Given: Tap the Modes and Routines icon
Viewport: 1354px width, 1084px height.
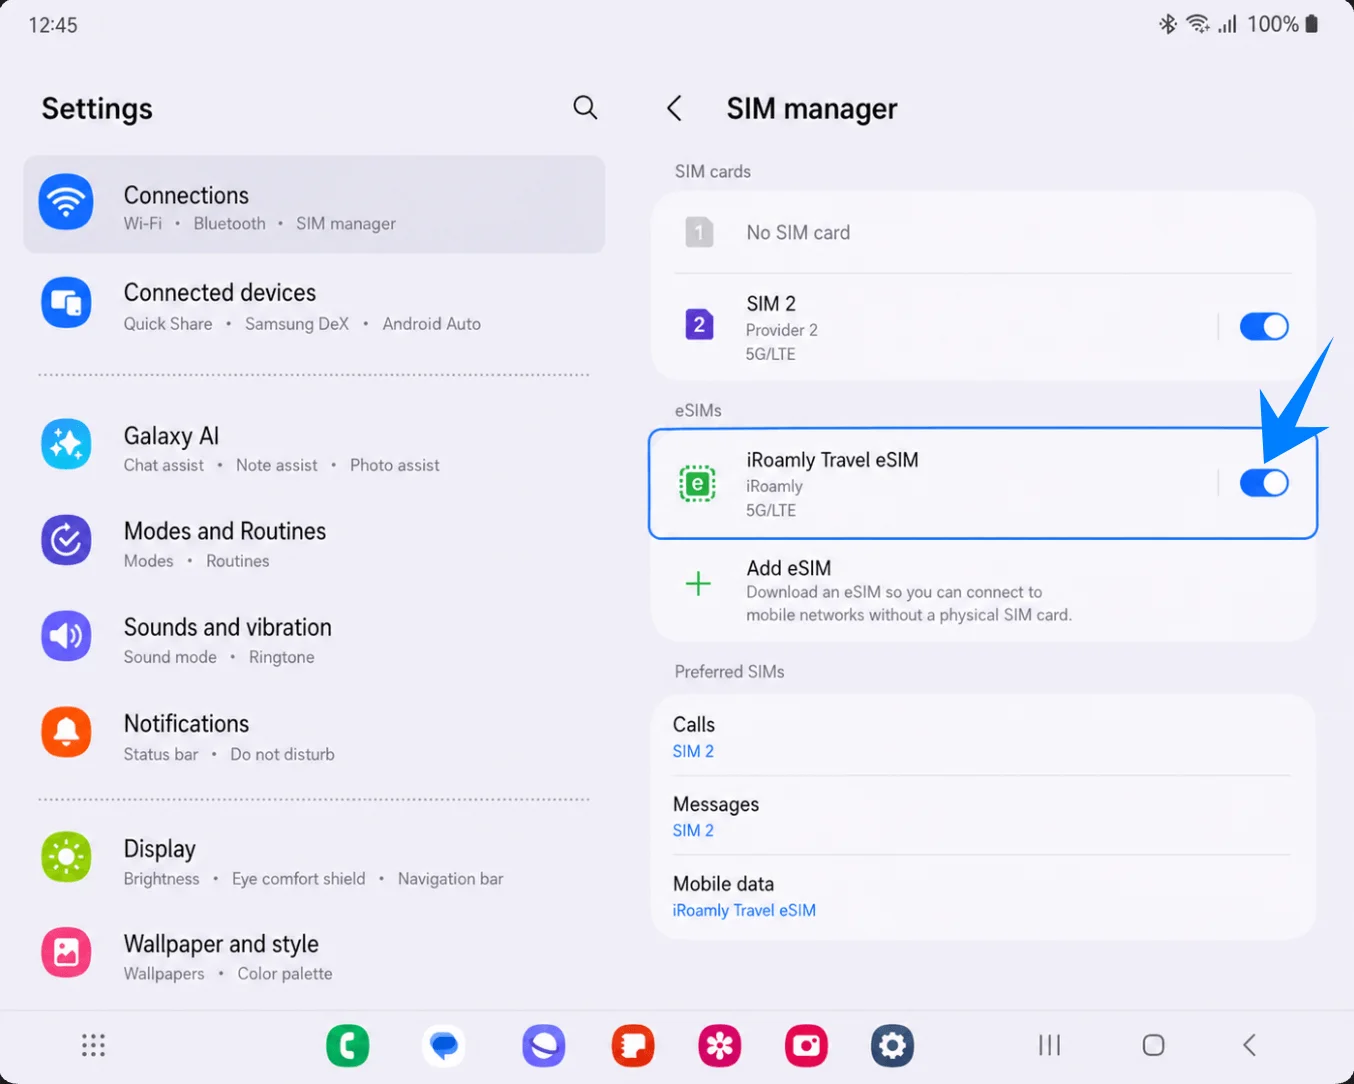Looking at the screenshot, I should tap(66, 540).
